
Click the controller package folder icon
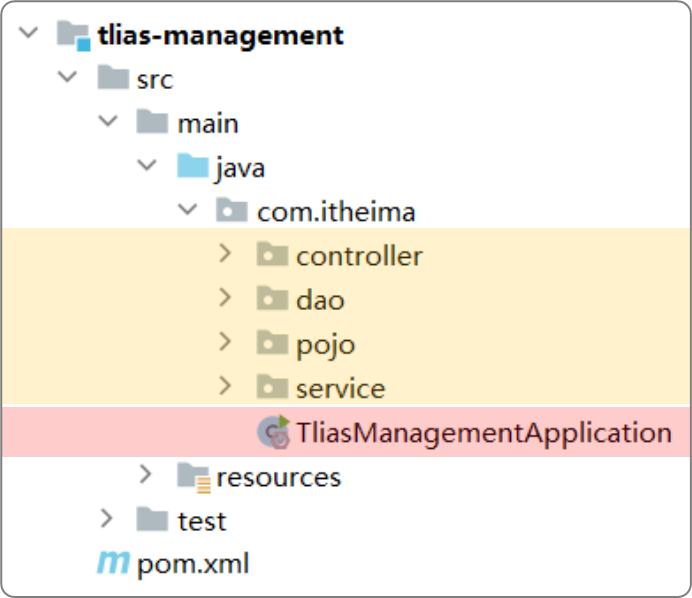[x=272, y=256]
